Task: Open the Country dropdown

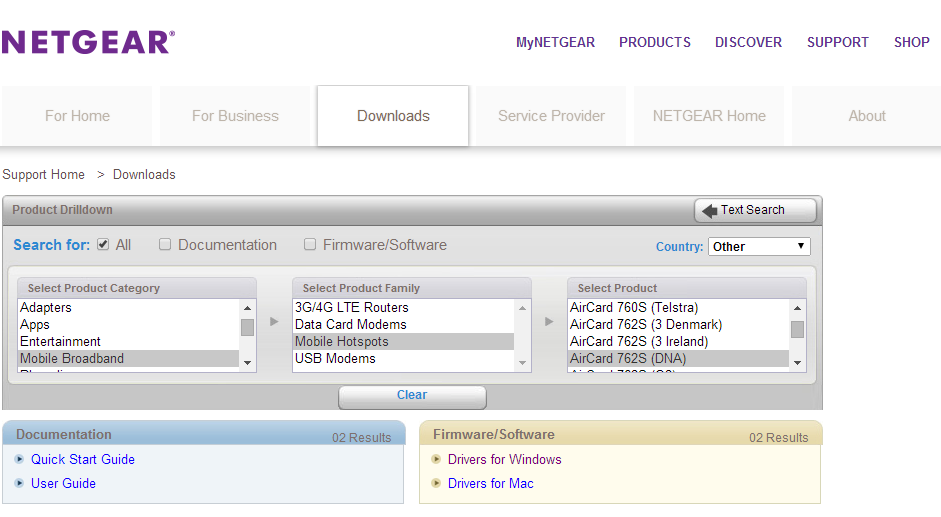Action: coord(759,246)
